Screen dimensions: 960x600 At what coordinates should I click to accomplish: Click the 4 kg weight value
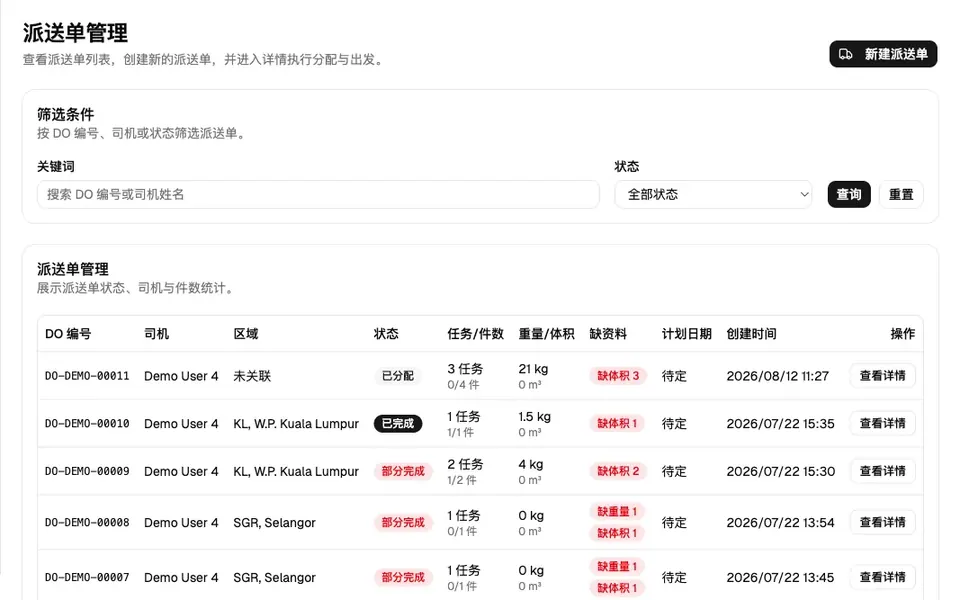point(531,465)
